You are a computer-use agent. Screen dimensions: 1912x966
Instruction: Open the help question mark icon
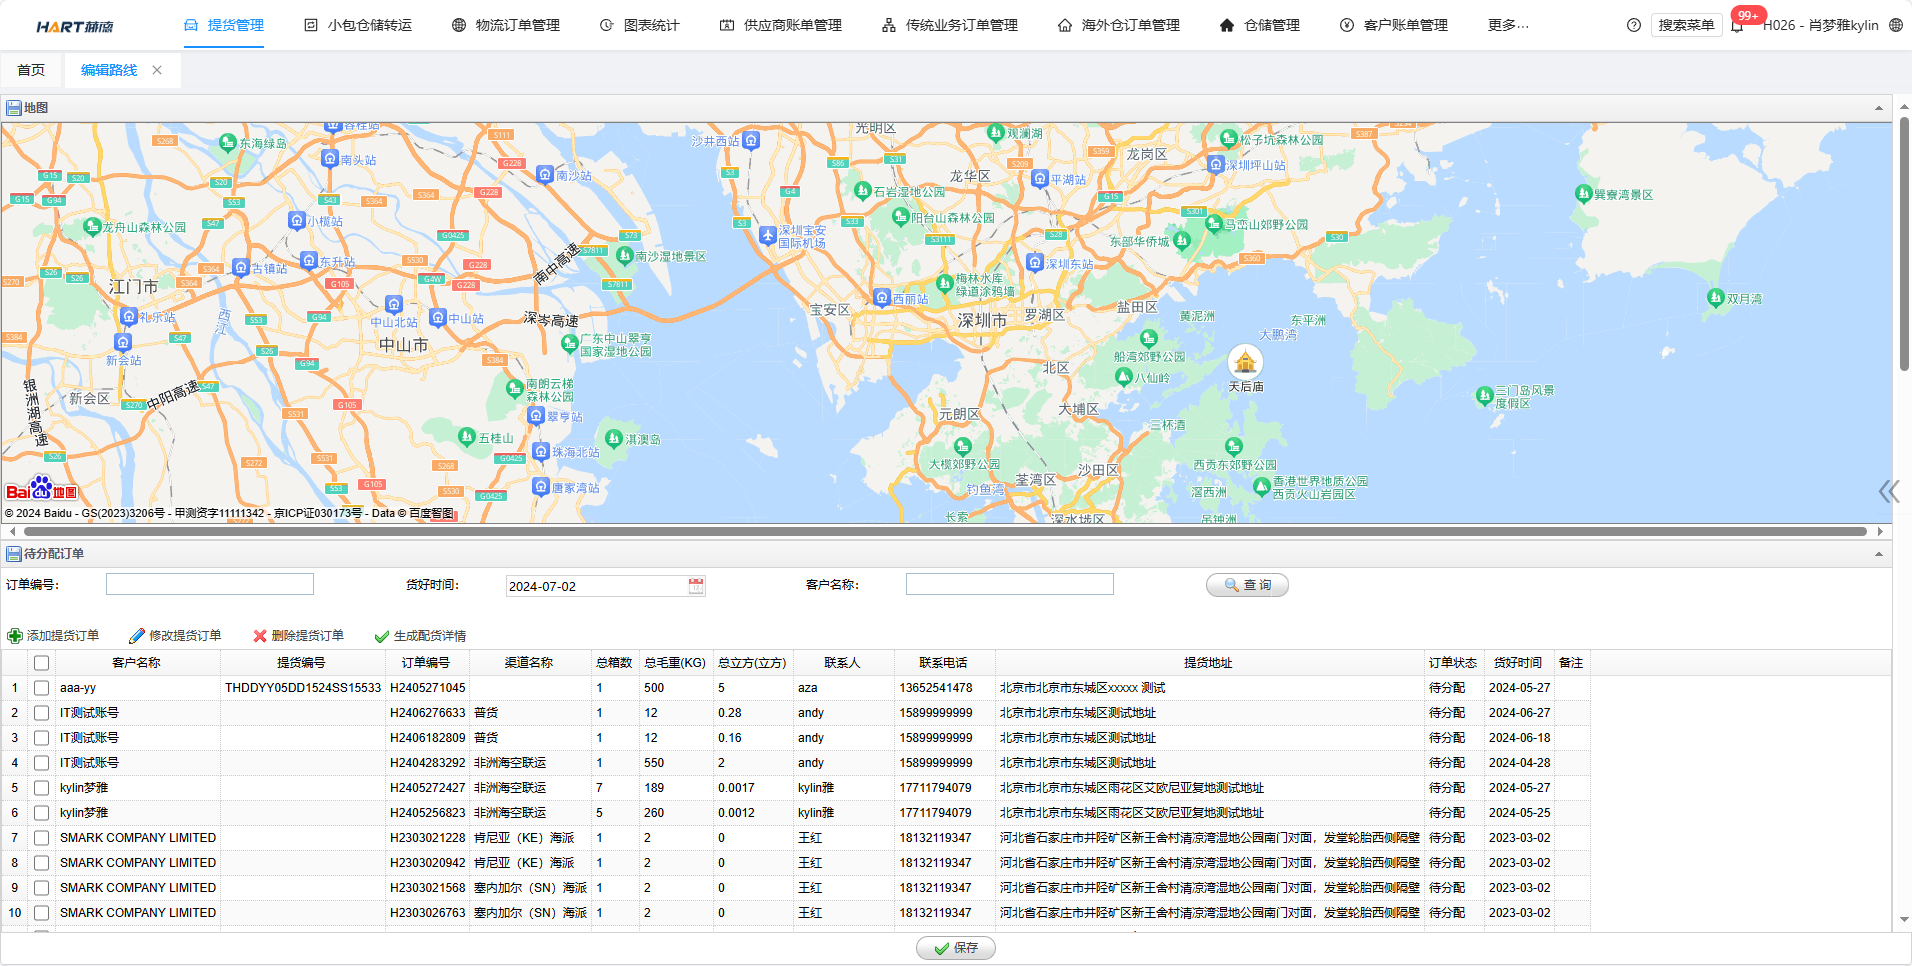tap(1634, 25)
